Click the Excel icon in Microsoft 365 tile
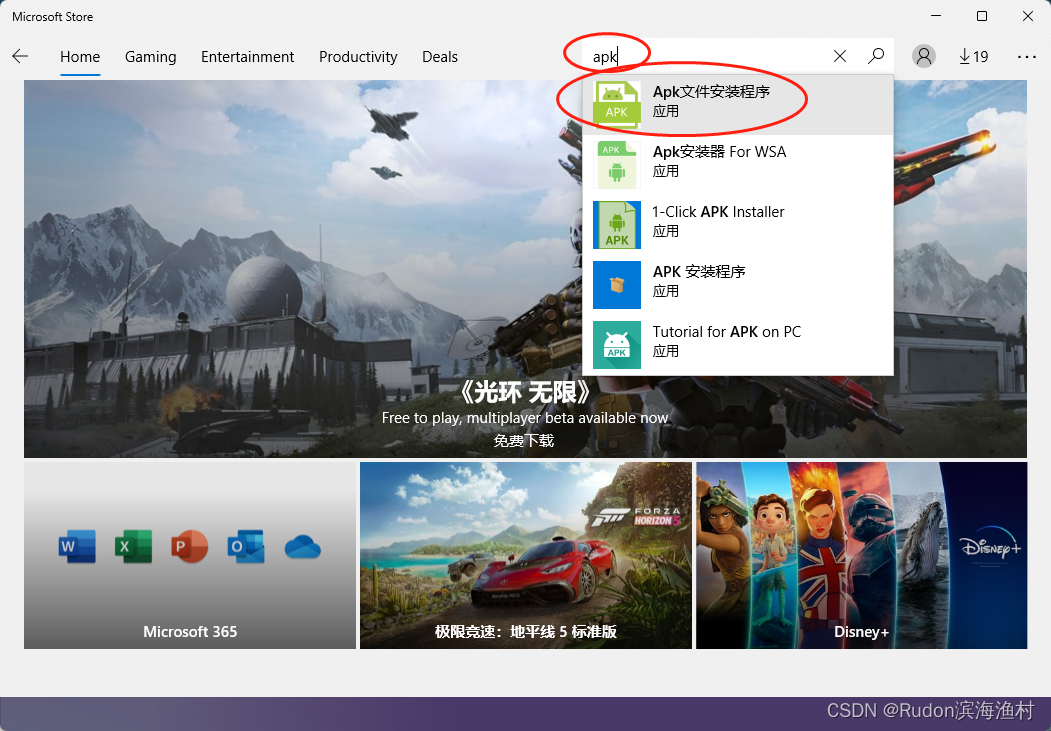Image resolution: width=1051 pixels, height=731 pixels. (x=133, y=547)
